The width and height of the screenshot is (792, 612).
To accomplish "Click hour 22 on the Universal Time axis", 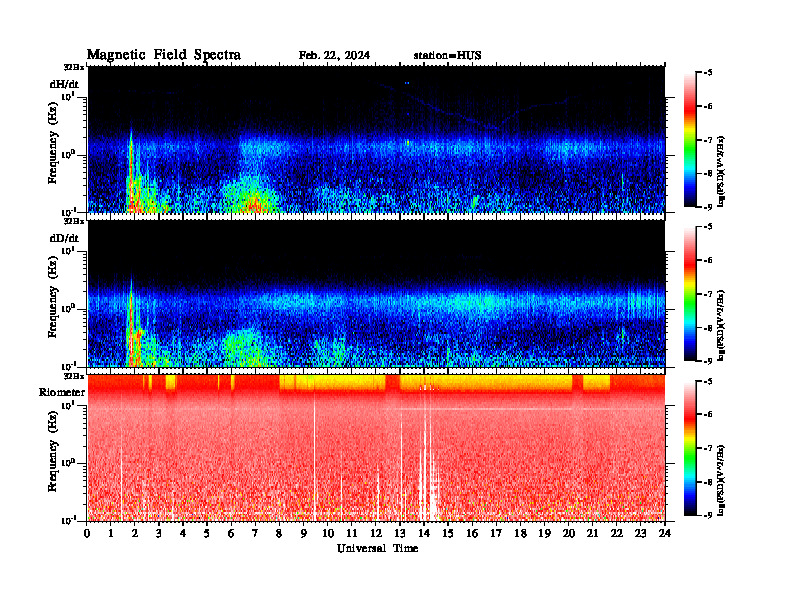I will pyautogui.click(x=617, y=534).
